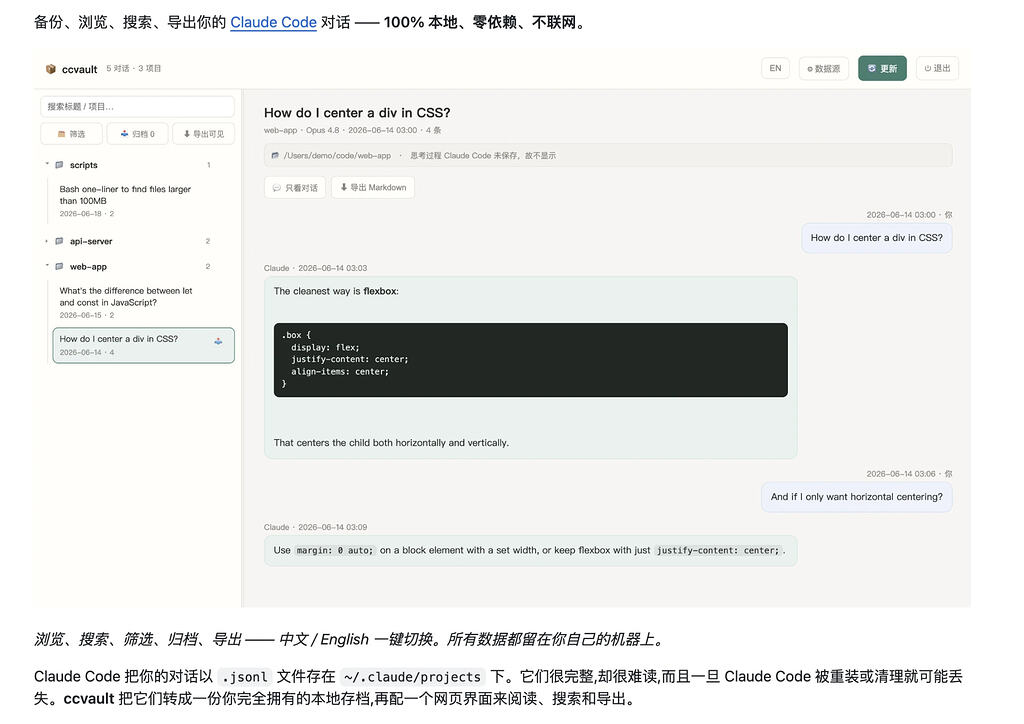Click the folder icon beside /Users/demo/code/web-app
Image resolution: width=1024 pixels, height=724 pixels.
tap(275, 155)
